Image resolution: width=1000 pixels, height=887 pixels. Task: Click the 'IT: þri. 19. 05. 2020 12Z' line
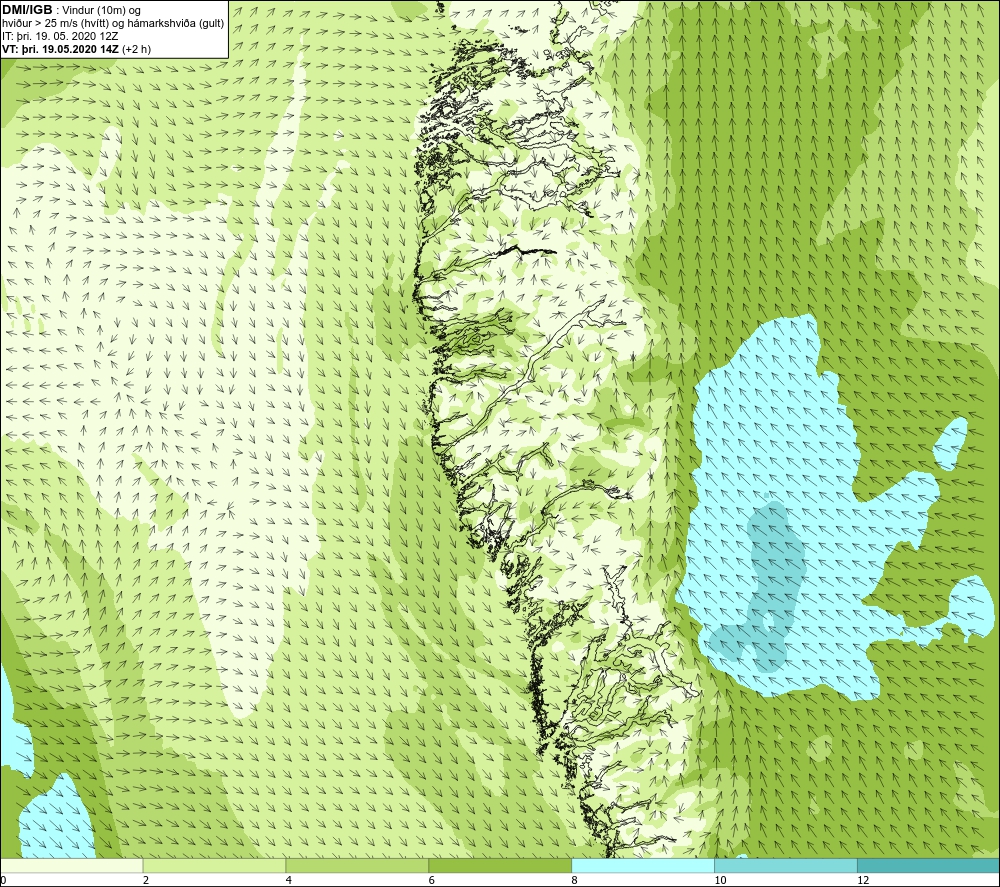tap(60, 36)
